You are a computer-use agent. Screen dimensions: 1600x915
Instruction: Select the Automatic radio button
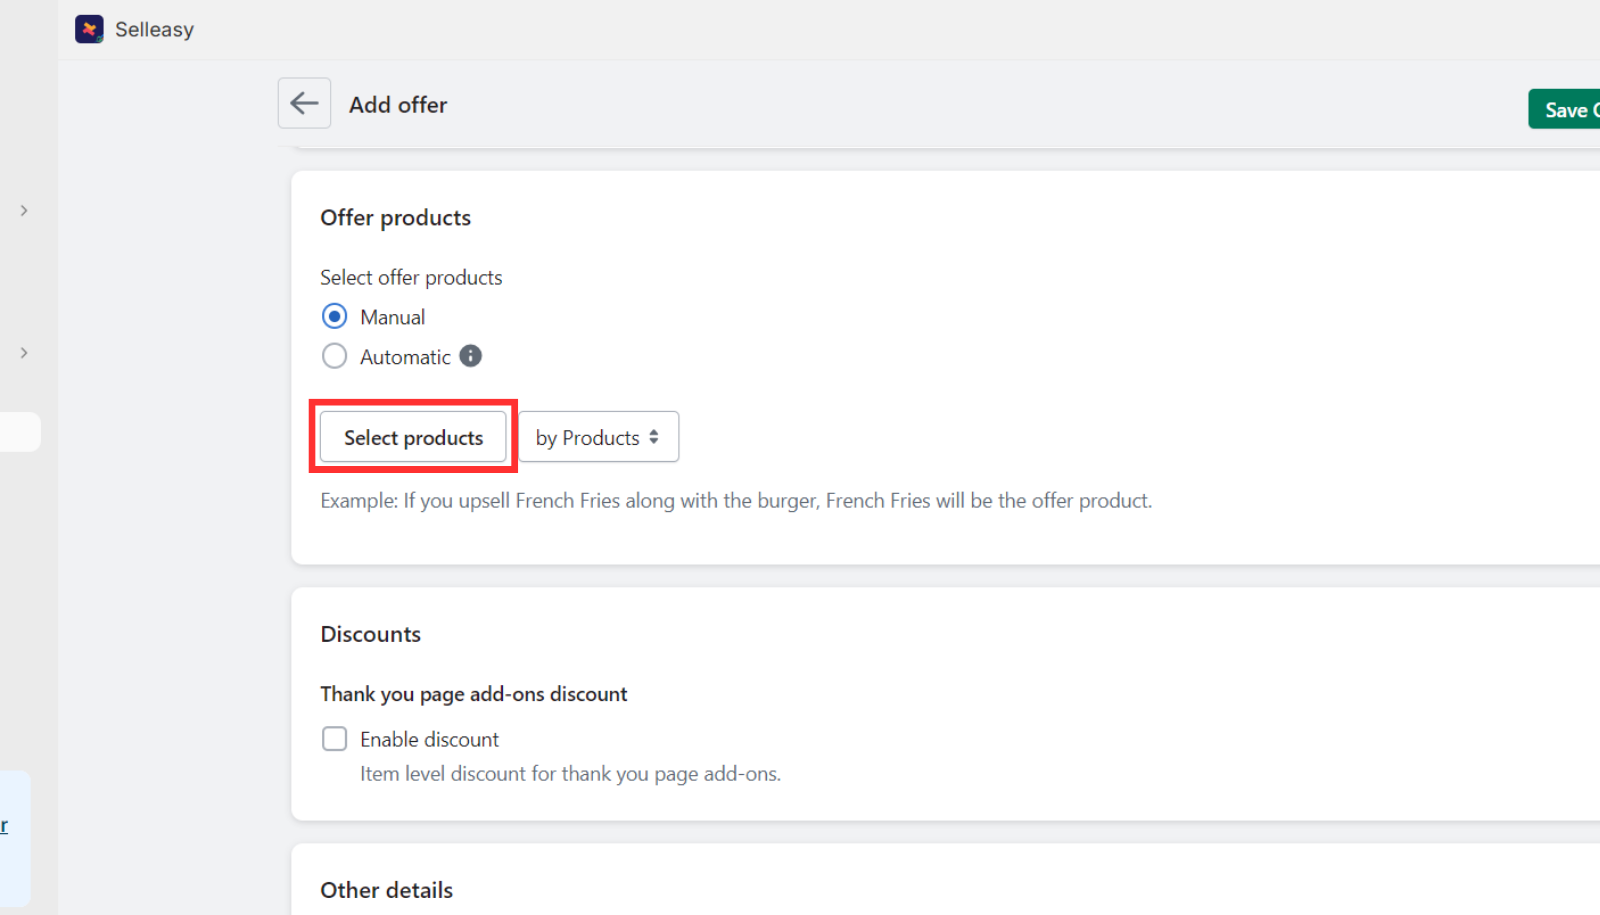tap(334, 355)
